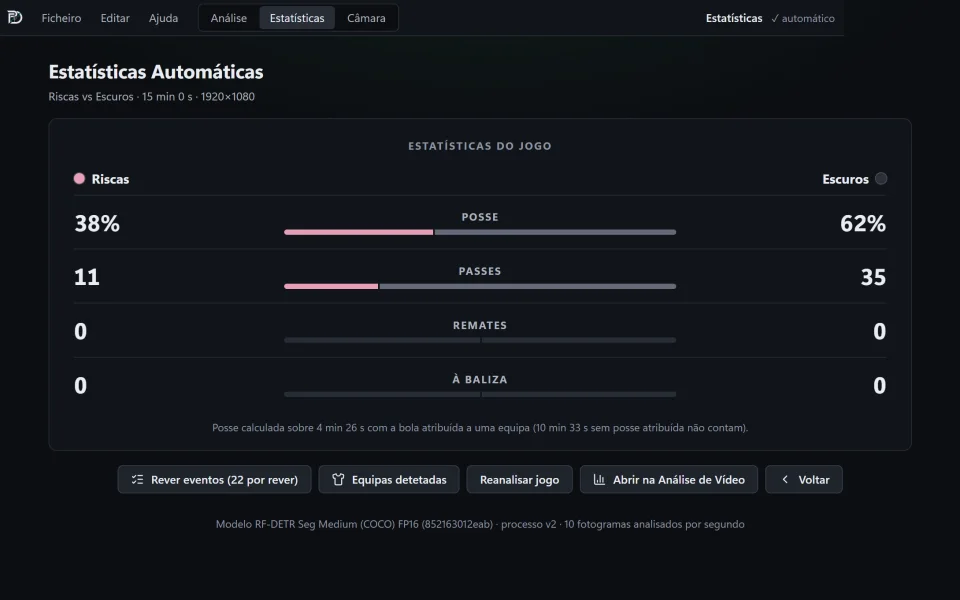Click the dark Escuros team color dot

coord(880,179)
